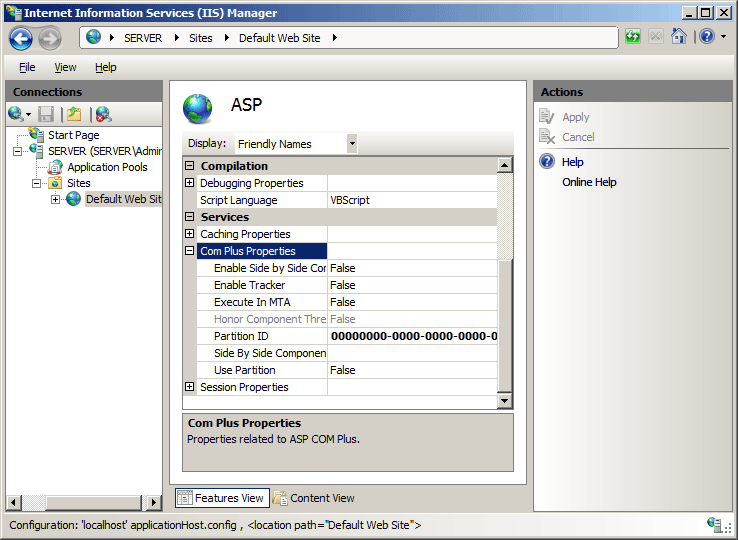Go to Home using house icon
This screenshot has height=540, width=738.
tap(679, 37)
